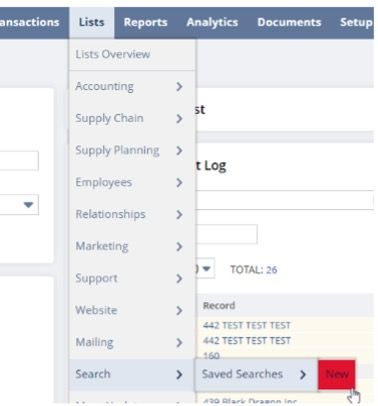Click the Relationships chevron arrow
Viewport: 378px width, 406px height.
click(179, 215)
